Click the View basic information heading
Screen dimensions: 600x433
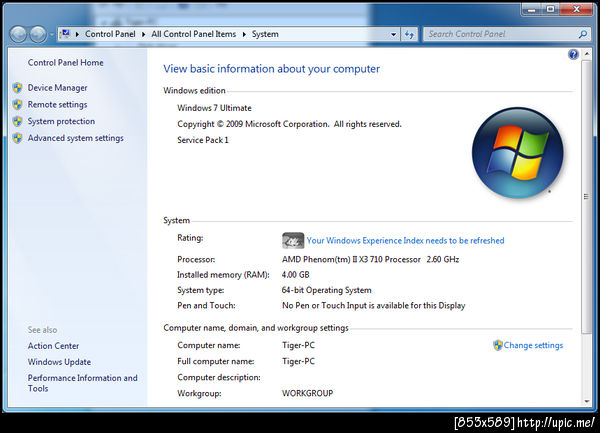[271, 69]
